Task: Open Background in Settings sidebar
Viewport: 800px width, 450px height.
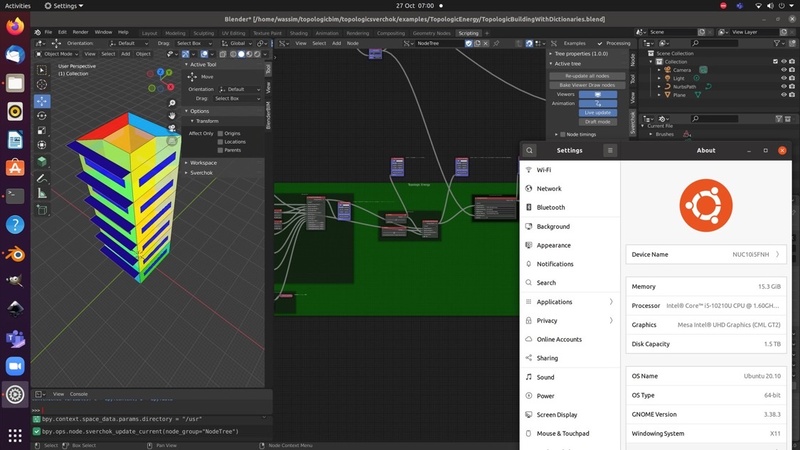Action: pyautogui.click(x=569, y=227)
